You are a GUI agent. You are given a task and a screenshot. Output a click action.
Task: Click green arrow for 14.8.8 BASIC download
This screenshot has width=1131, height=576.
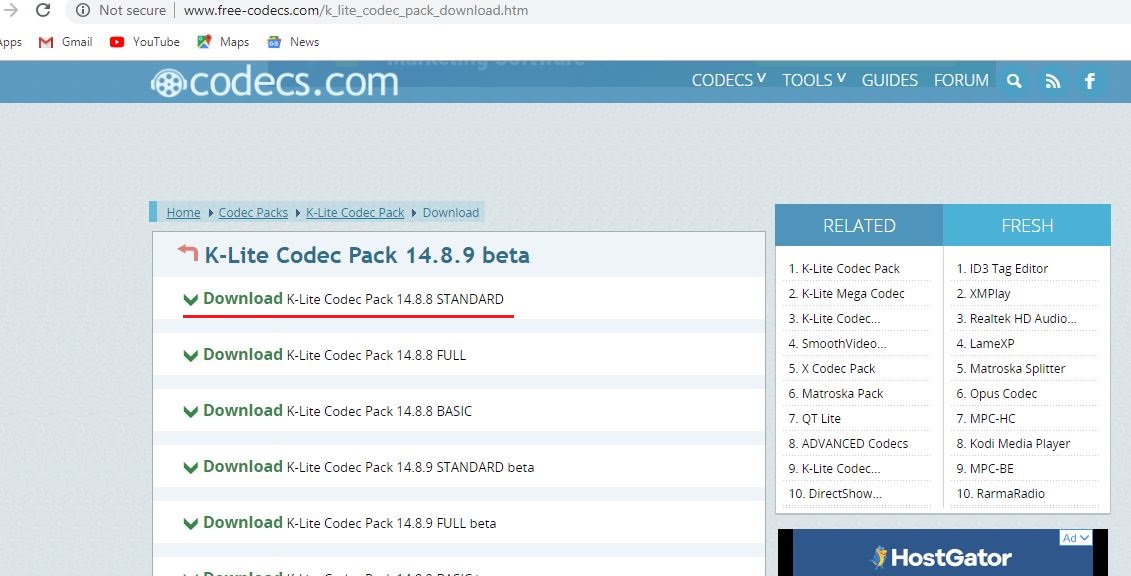click(x=190, y=412)
